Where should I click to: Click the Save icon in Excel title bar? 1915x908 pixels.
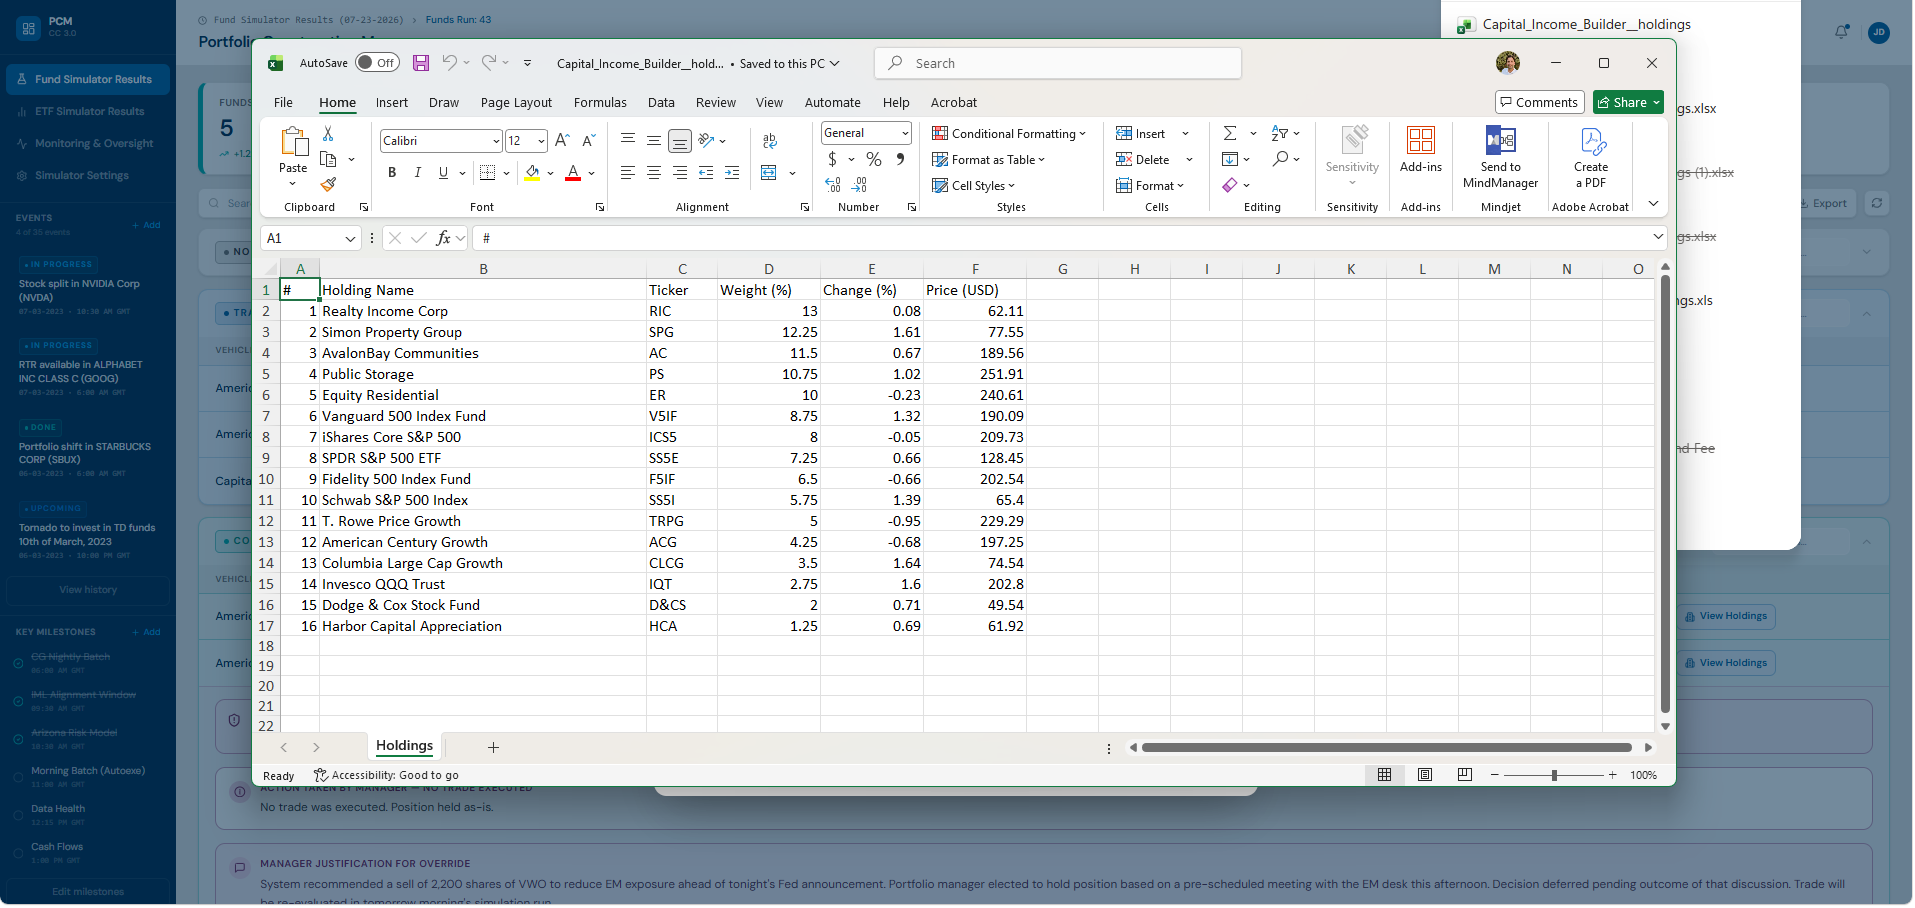pos(421,63)
